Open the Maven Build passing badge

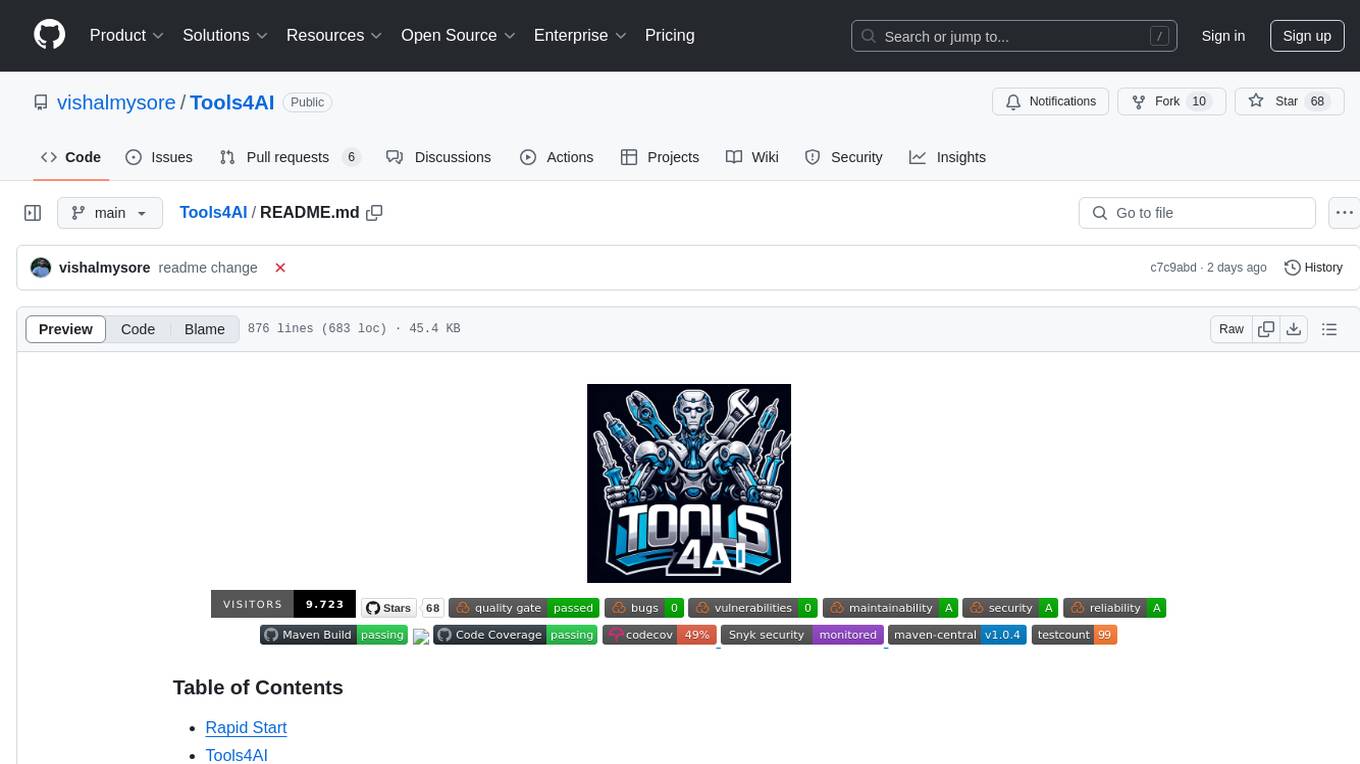pos(333,635)
